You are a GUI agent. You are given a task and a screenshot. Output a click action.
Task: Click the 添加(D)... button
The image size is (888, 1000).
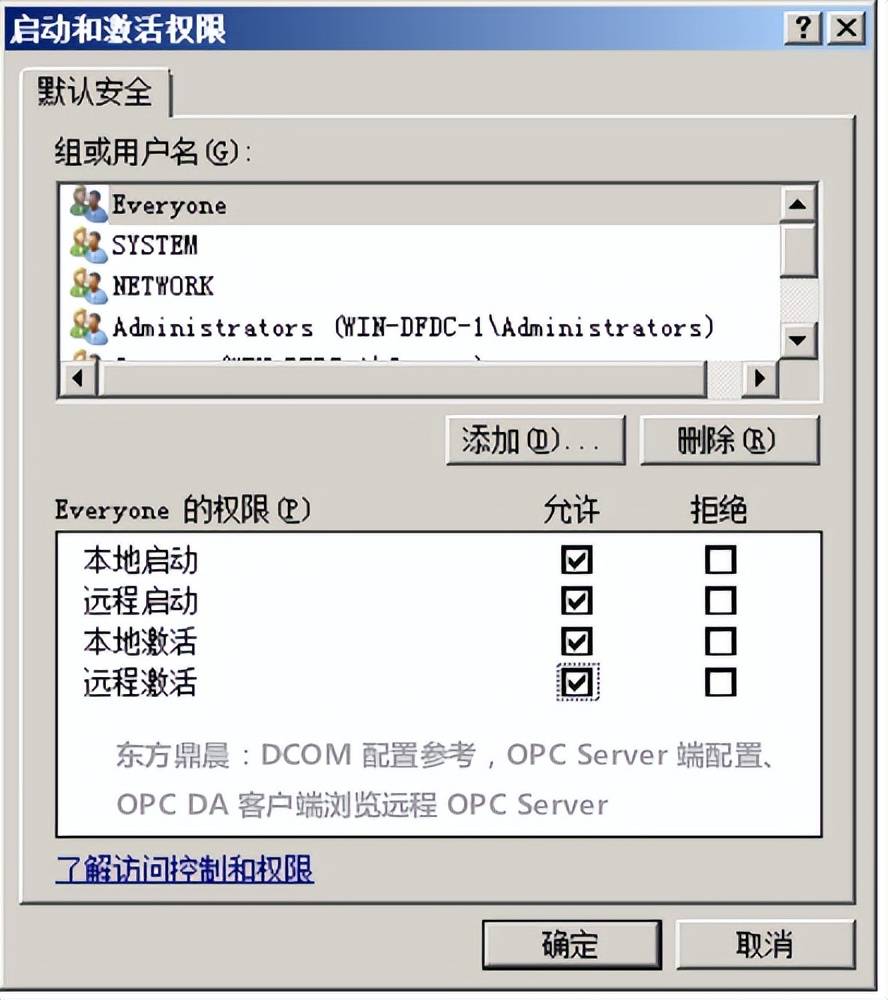(x=535, y=441)
